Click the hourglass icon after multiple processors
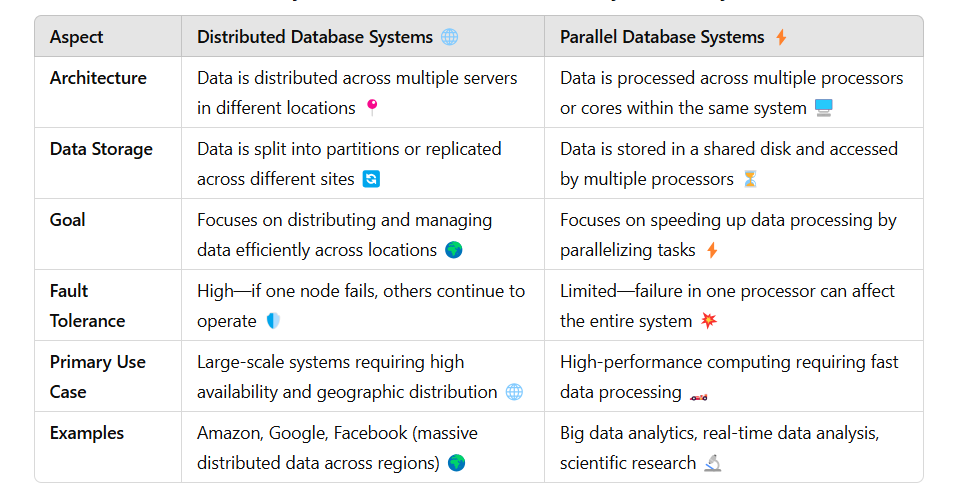 click(x=750, y=179)
